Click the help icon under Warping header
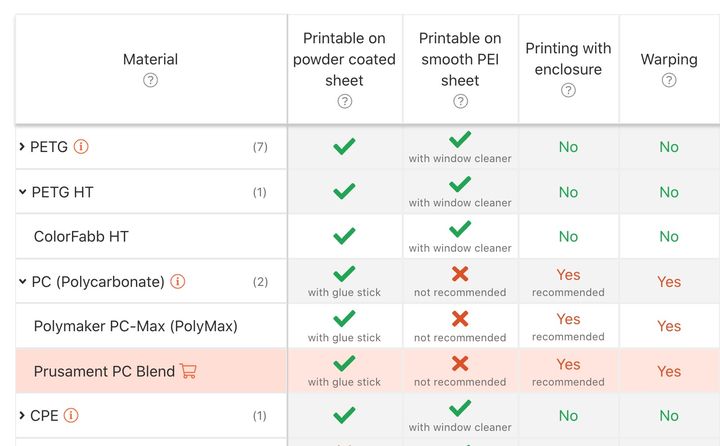Viewport: 720px width, 446px height. point(669,81)
